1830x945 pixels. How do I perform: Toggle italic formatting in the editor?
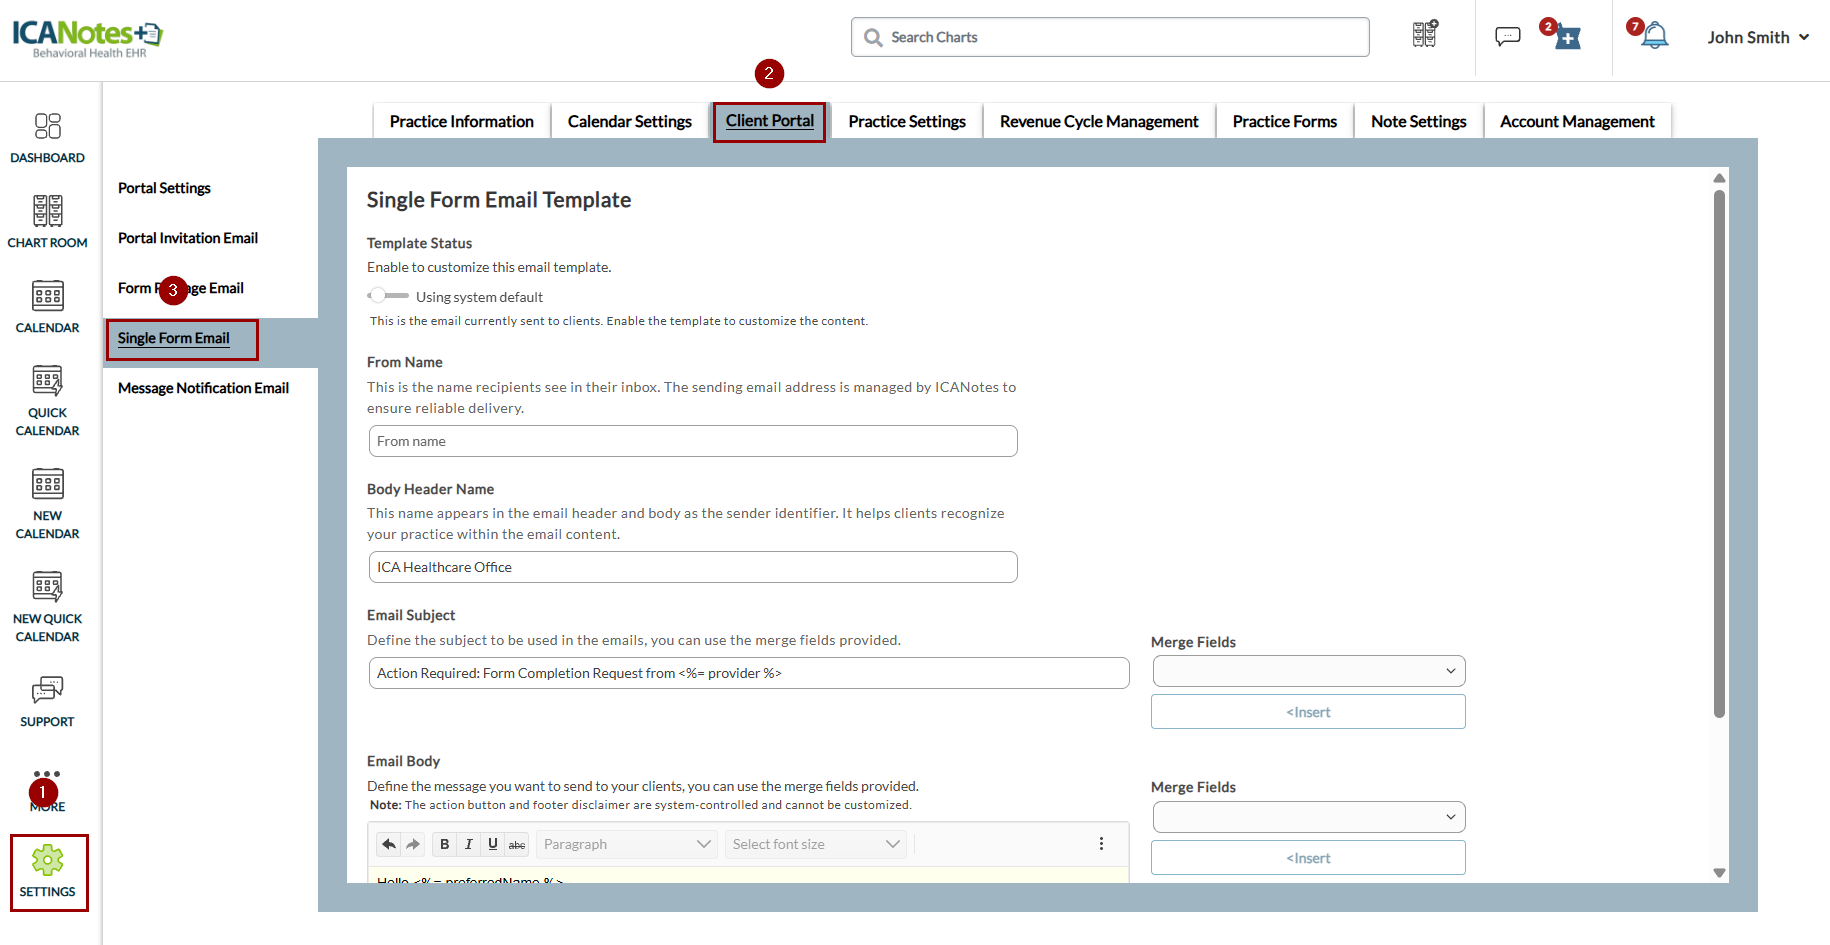pos(468,844)
